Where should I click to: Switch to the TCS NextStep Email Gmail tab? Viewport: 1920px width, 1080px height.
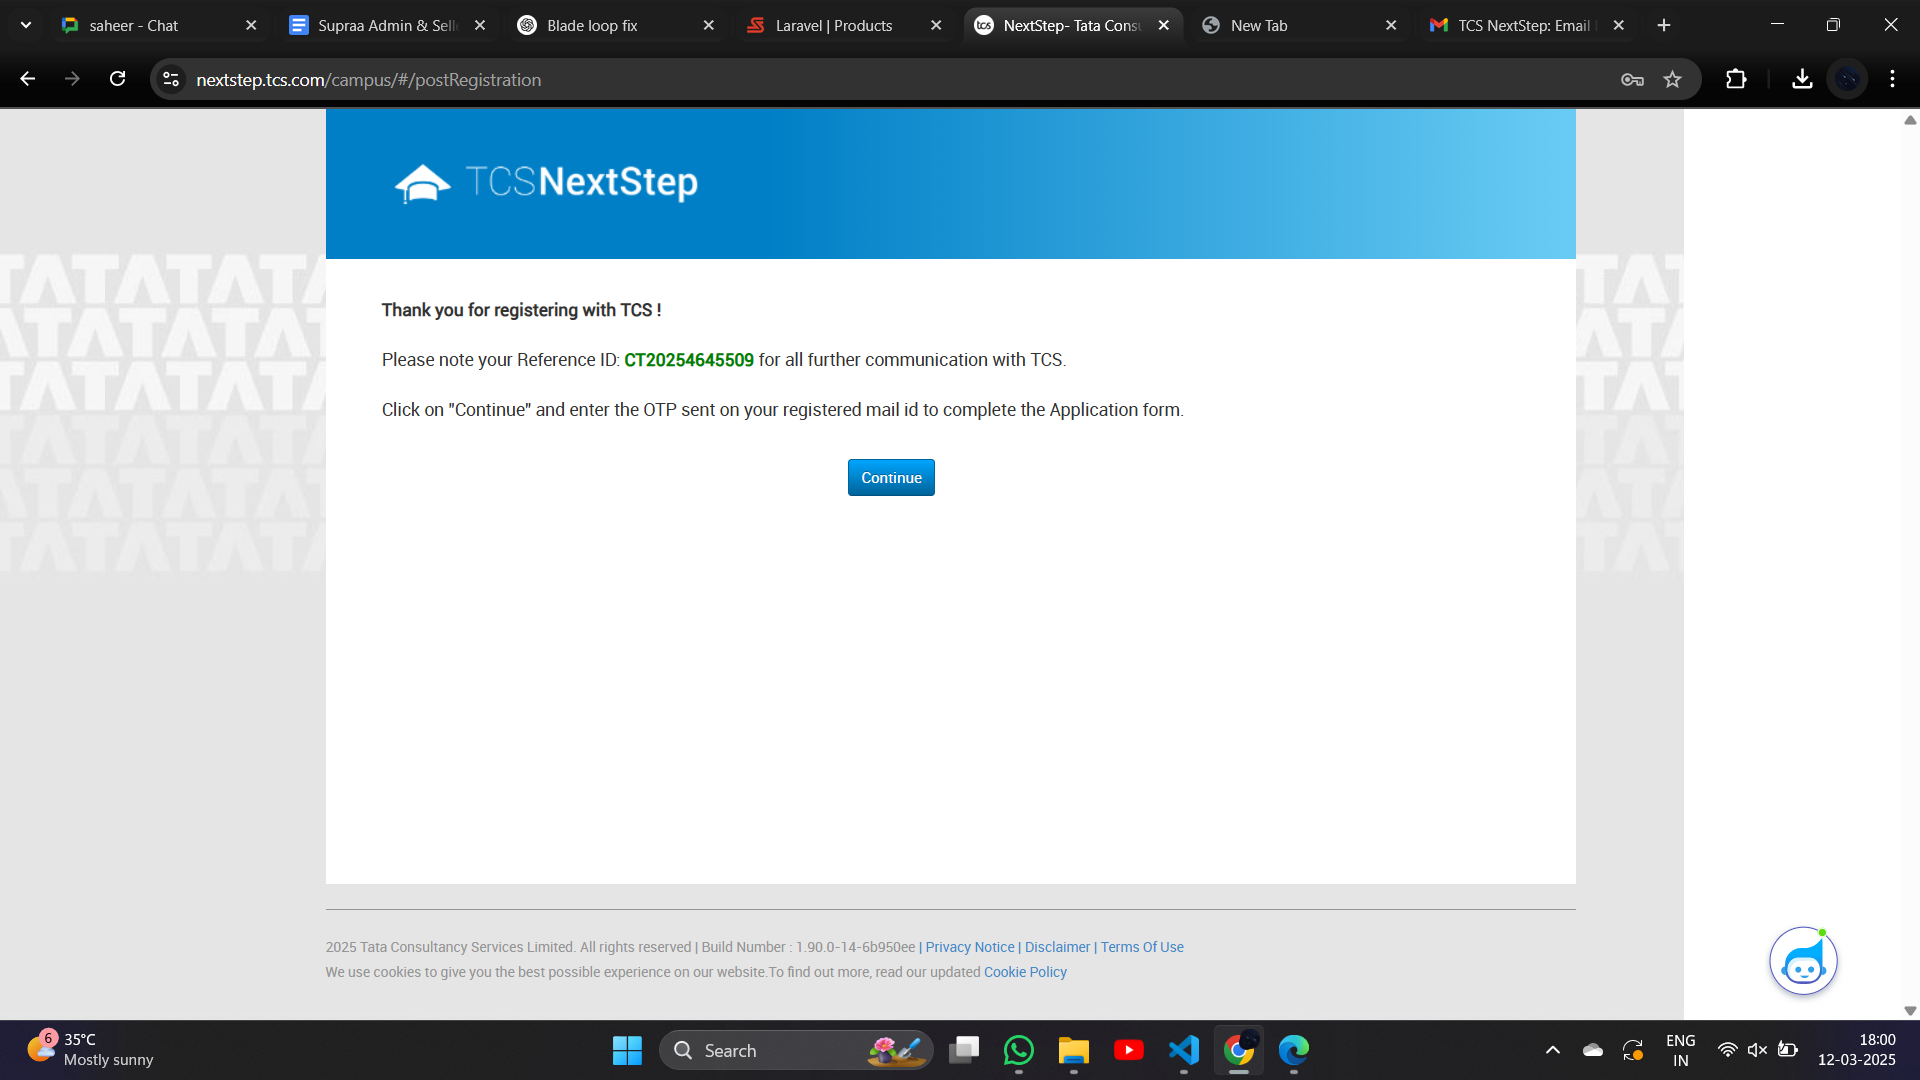pos(1522,25)
